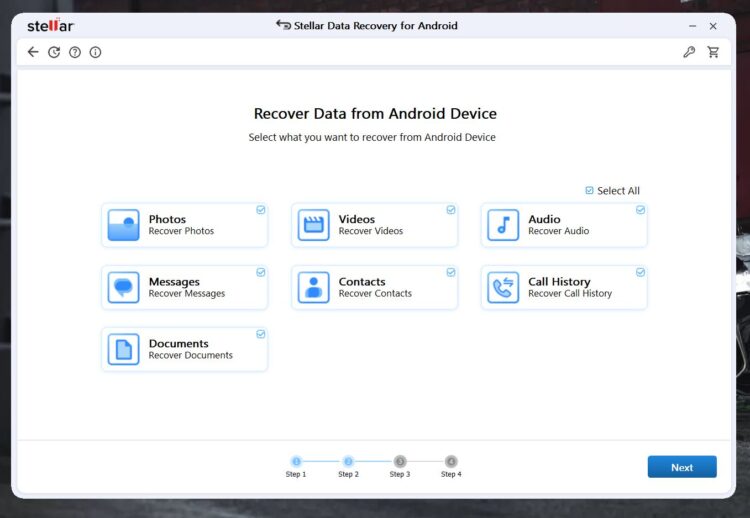Viewport: 750px width, 518px height.
Task: Click the back arrow in the toolbar
Action: coord(33,52)
